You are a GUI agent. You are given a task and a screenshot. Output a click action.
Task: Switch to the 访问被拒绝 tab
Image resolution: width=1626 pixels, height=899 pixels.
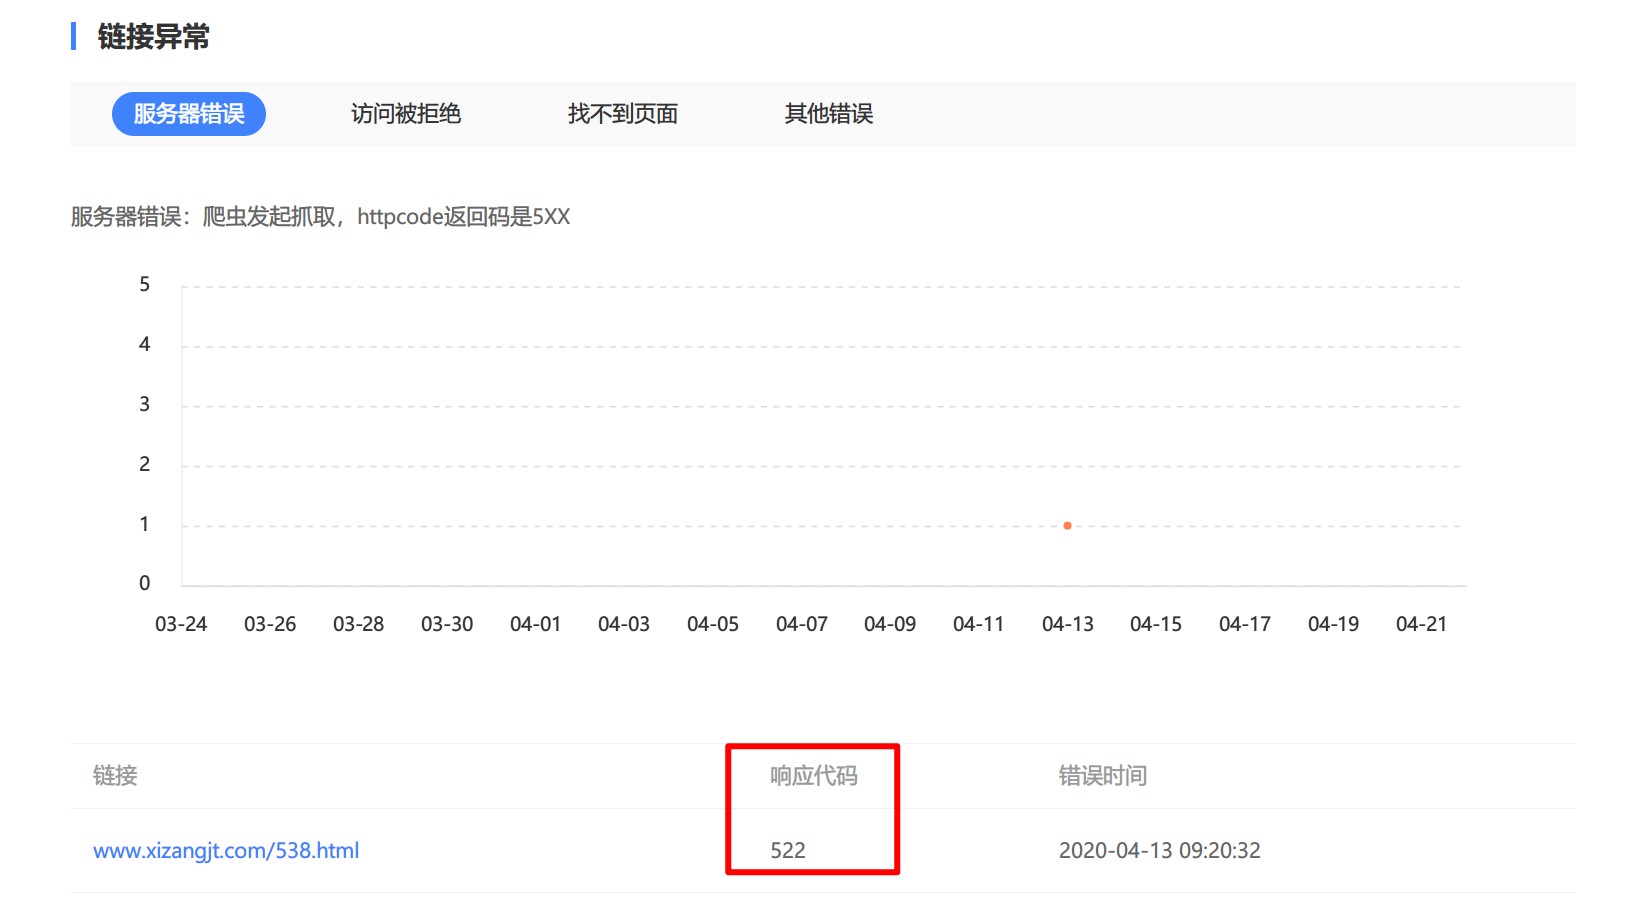click(405, 114)
